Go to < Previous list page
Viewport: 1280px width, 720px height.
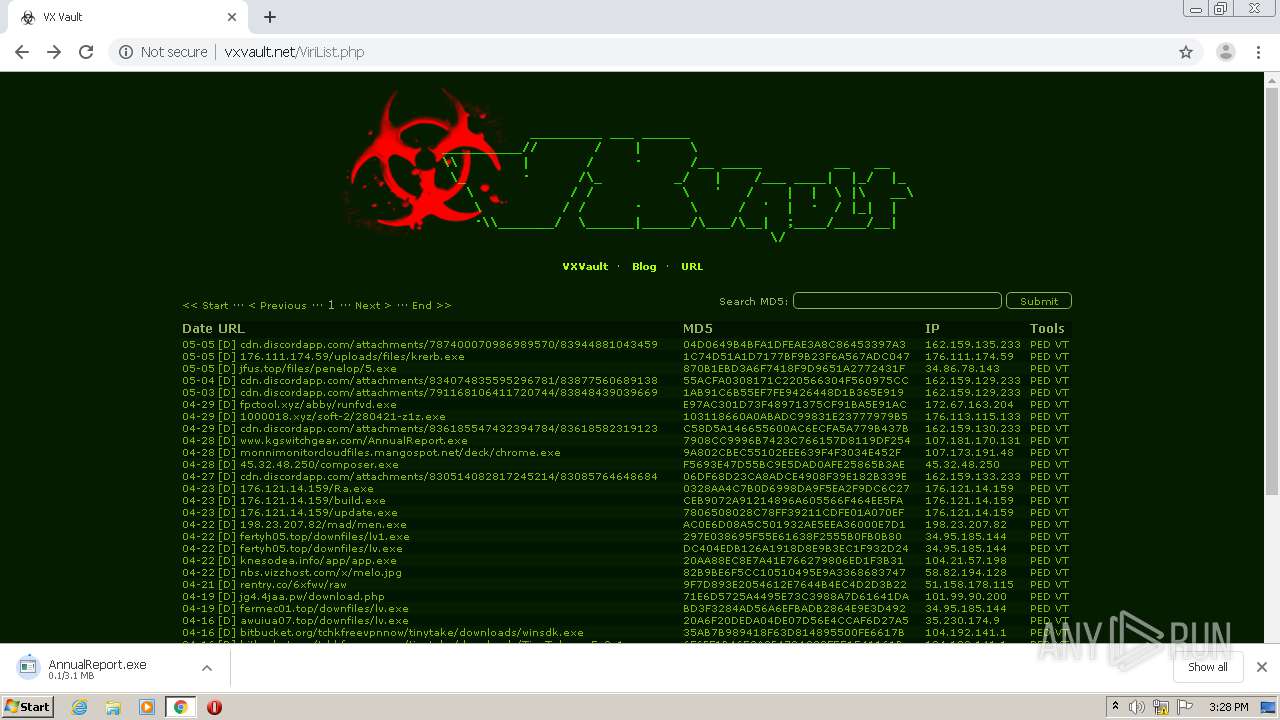277,305
